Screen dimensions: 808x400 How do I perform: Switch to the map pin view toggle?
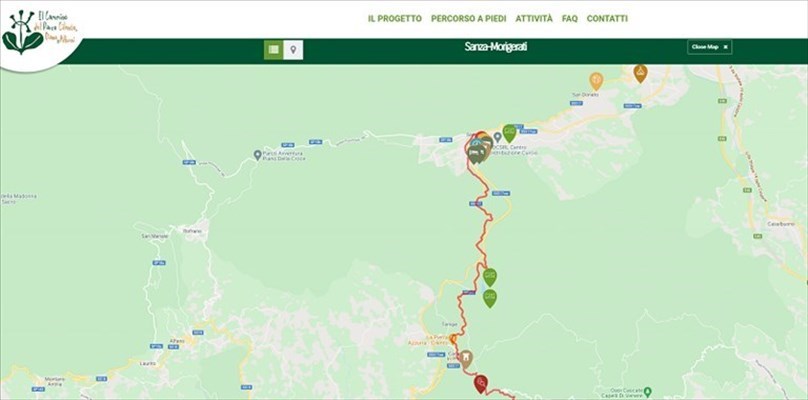[x=293, y=49]
